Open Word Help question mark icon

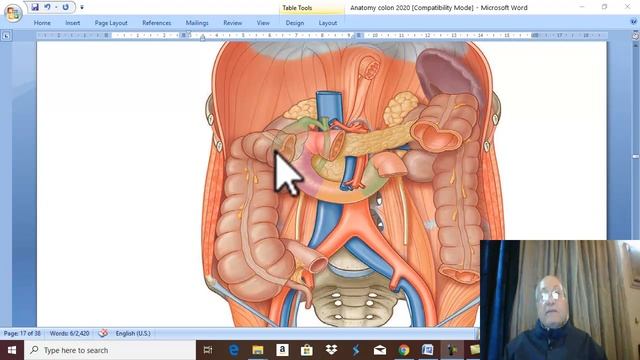pos(634,22)
